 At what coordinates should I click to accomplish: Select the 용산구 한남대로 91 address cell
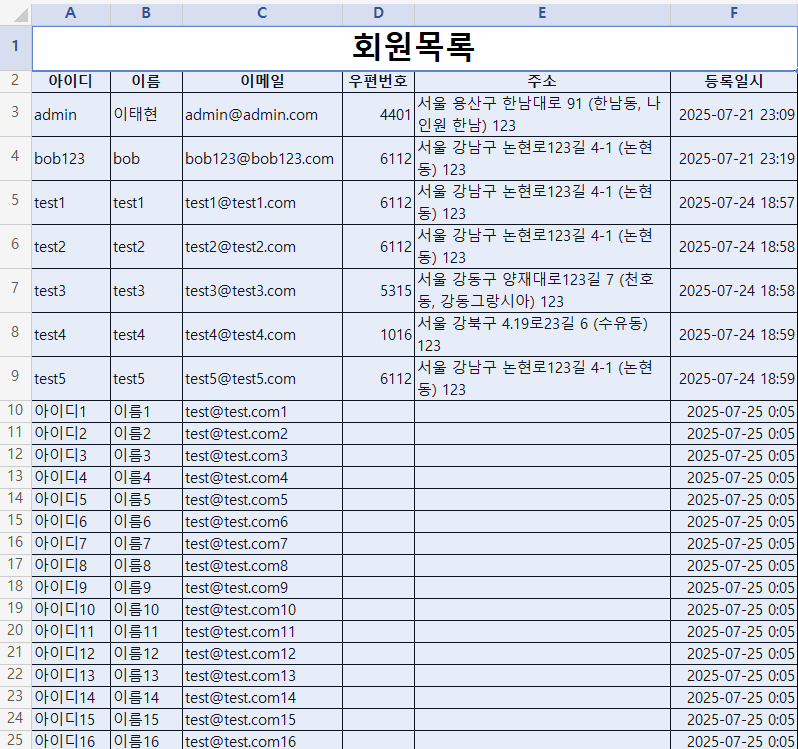click(542, 114)
